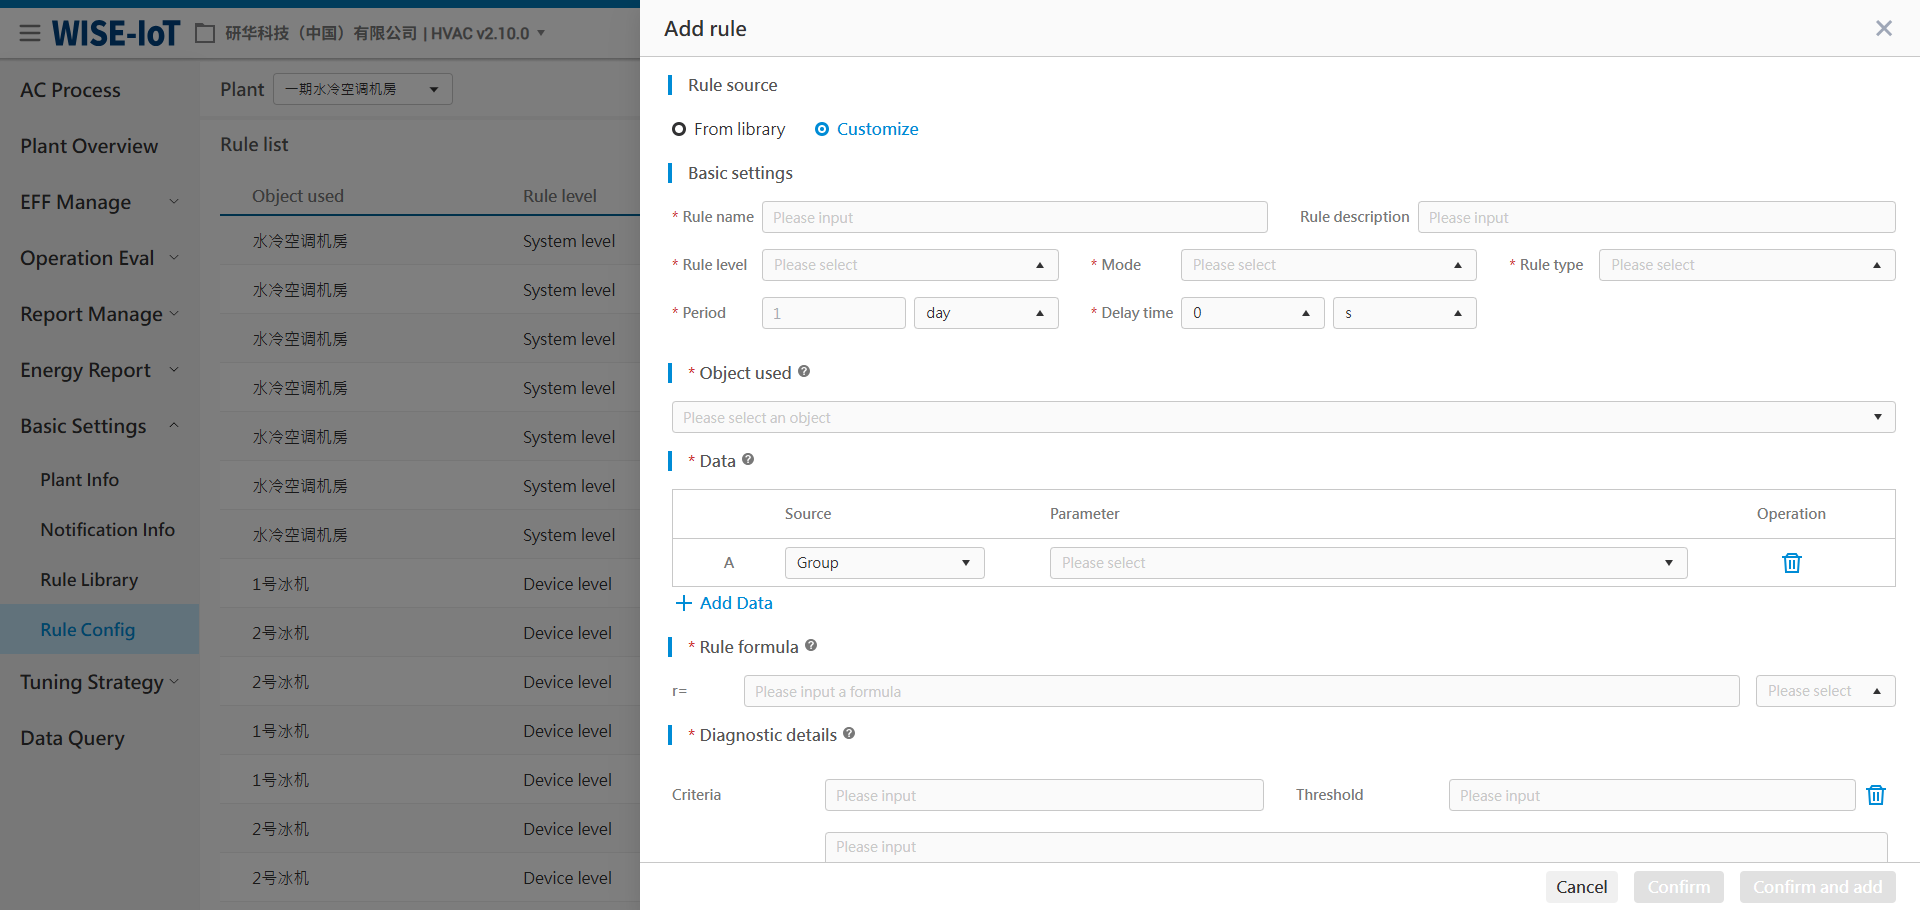Click help icon beside Rule formula
Viewport: 1920px width, 910px height.
point(811,646)
